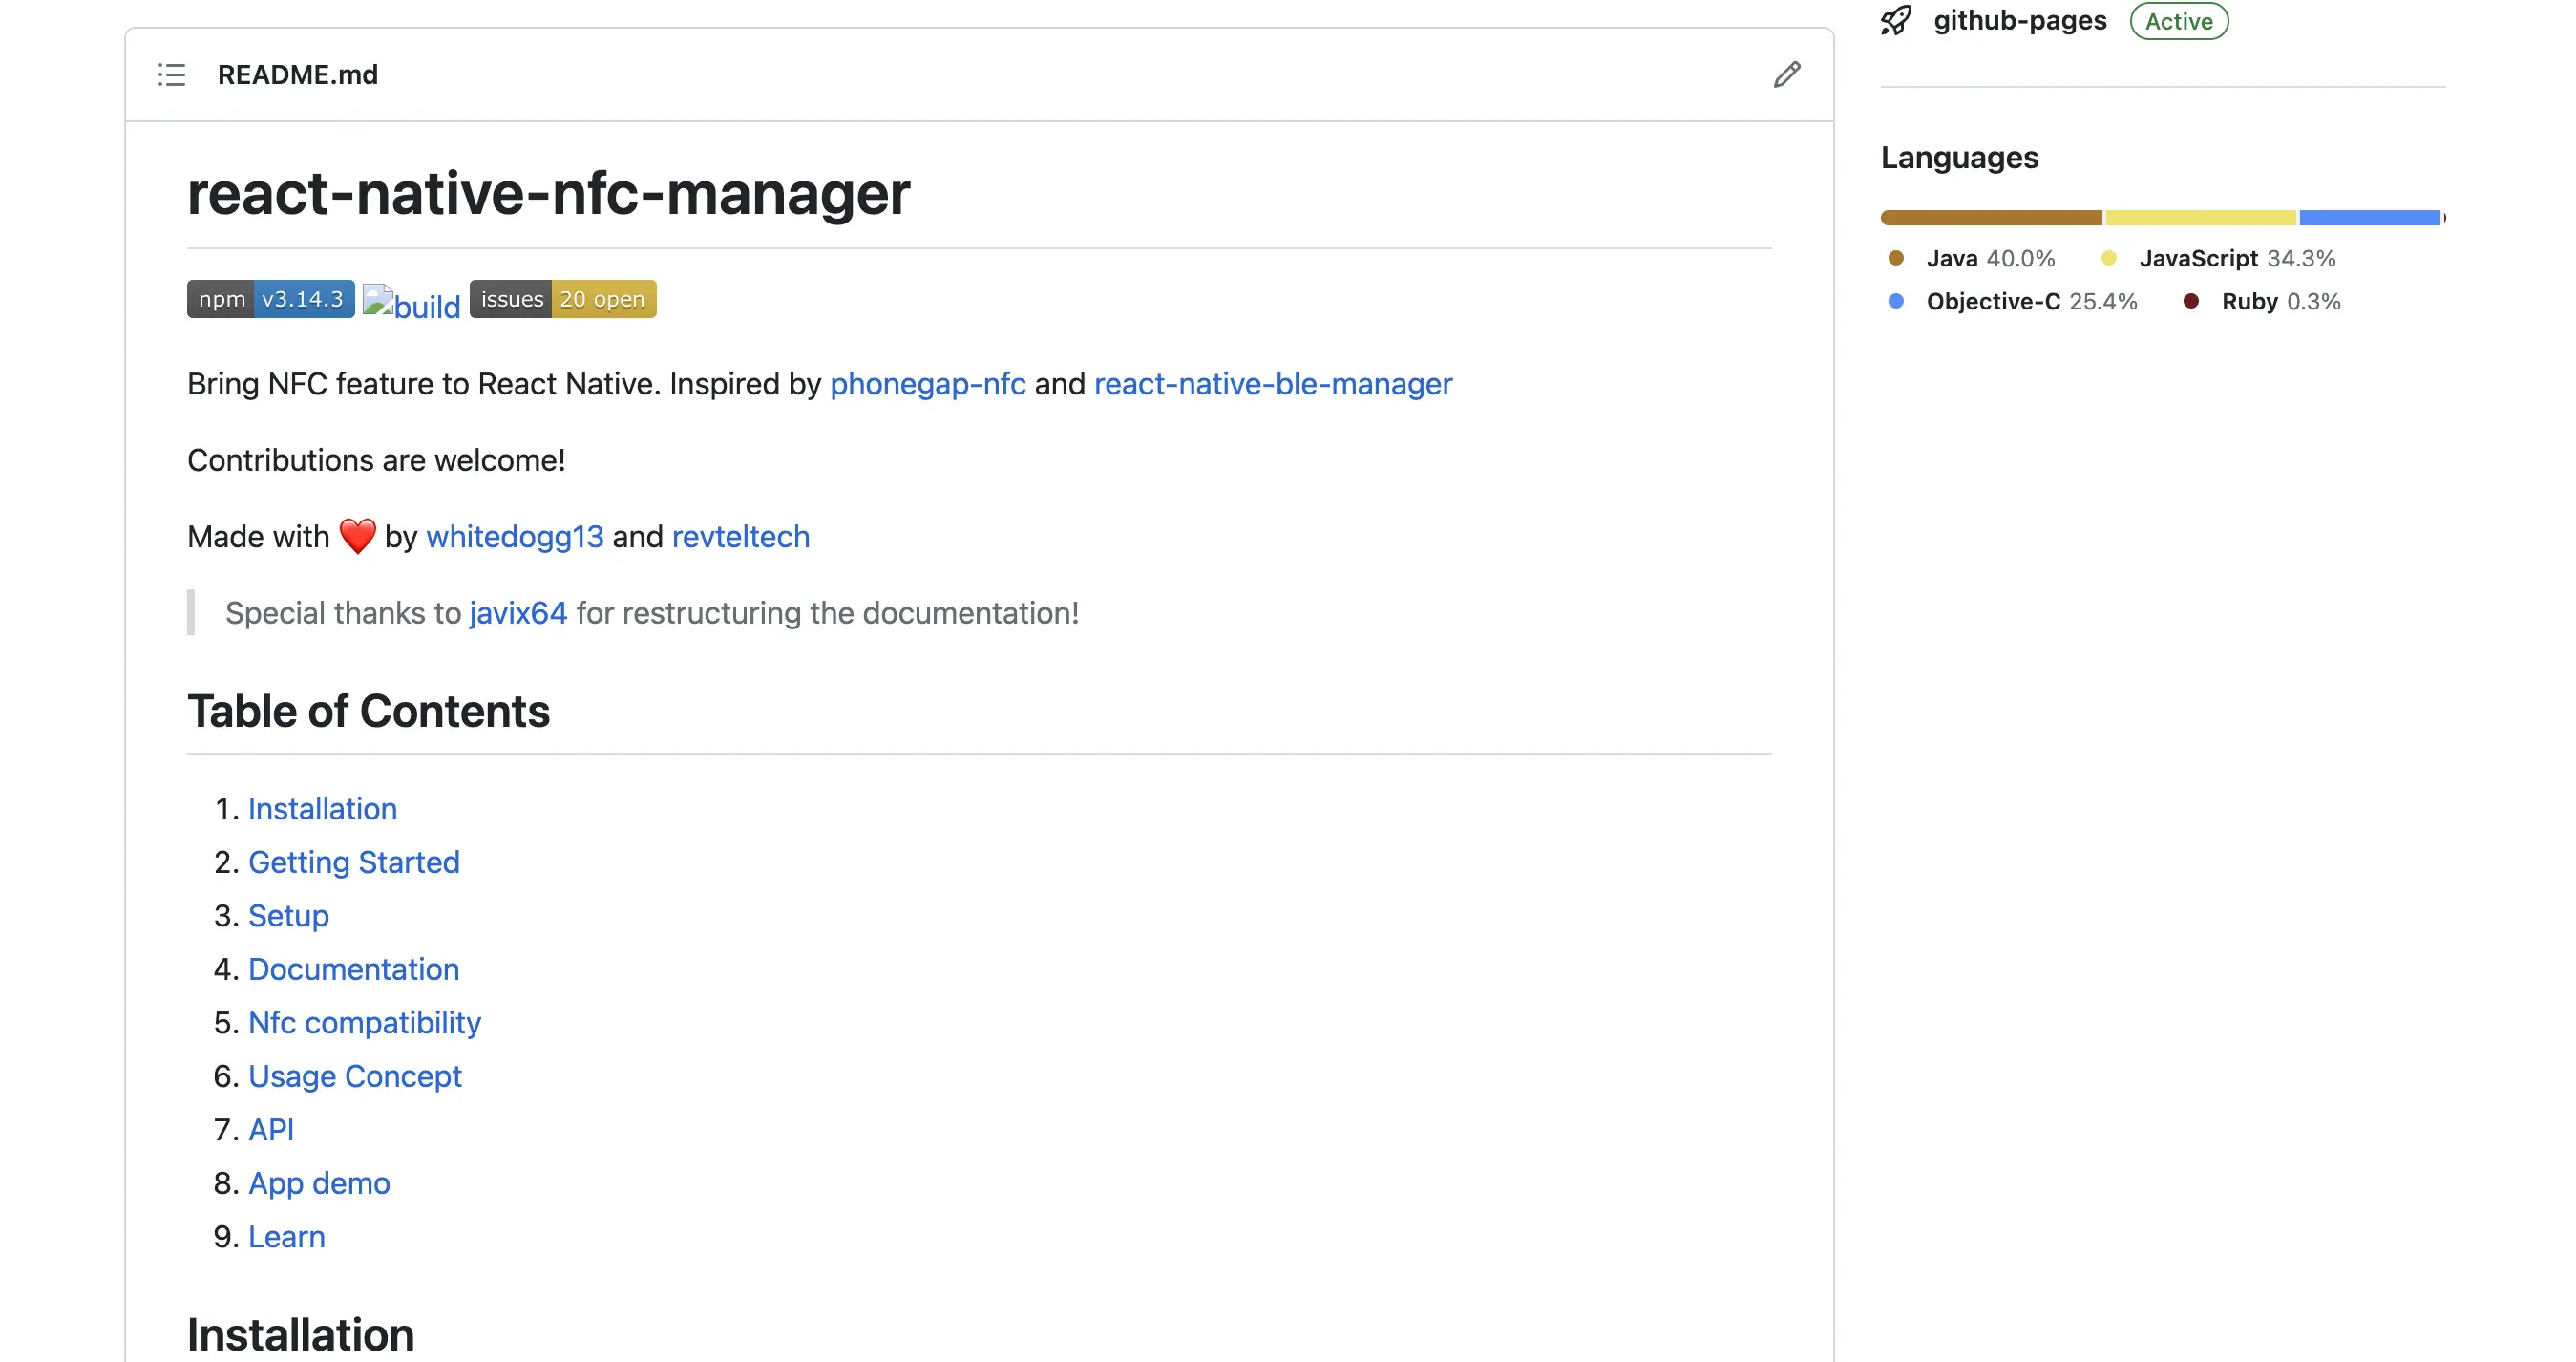Jump to the Documentation section
This screenshot has width=2576, height=1362.
tap(354, 969)
